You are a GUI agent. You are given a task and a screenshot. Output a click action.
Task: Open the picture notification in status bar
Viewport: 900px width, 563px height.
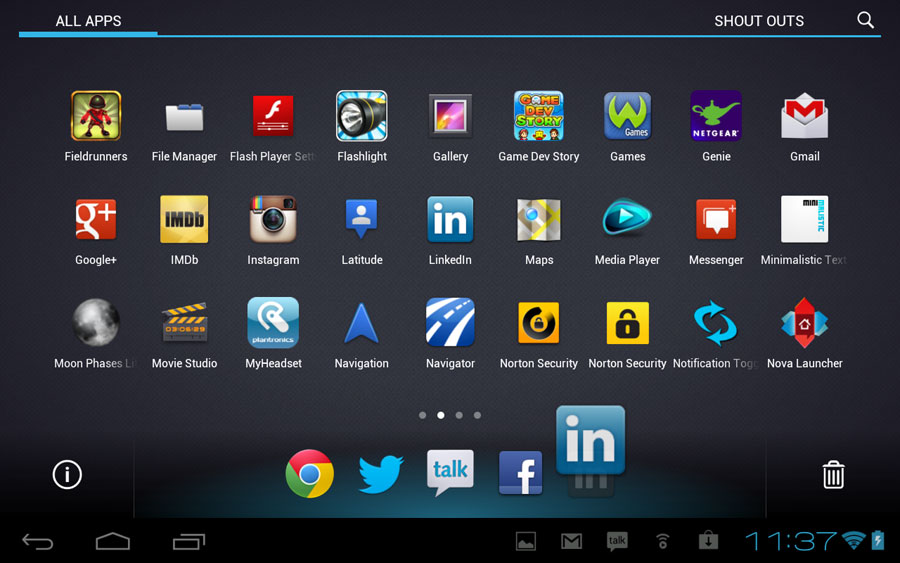point(526,541)
